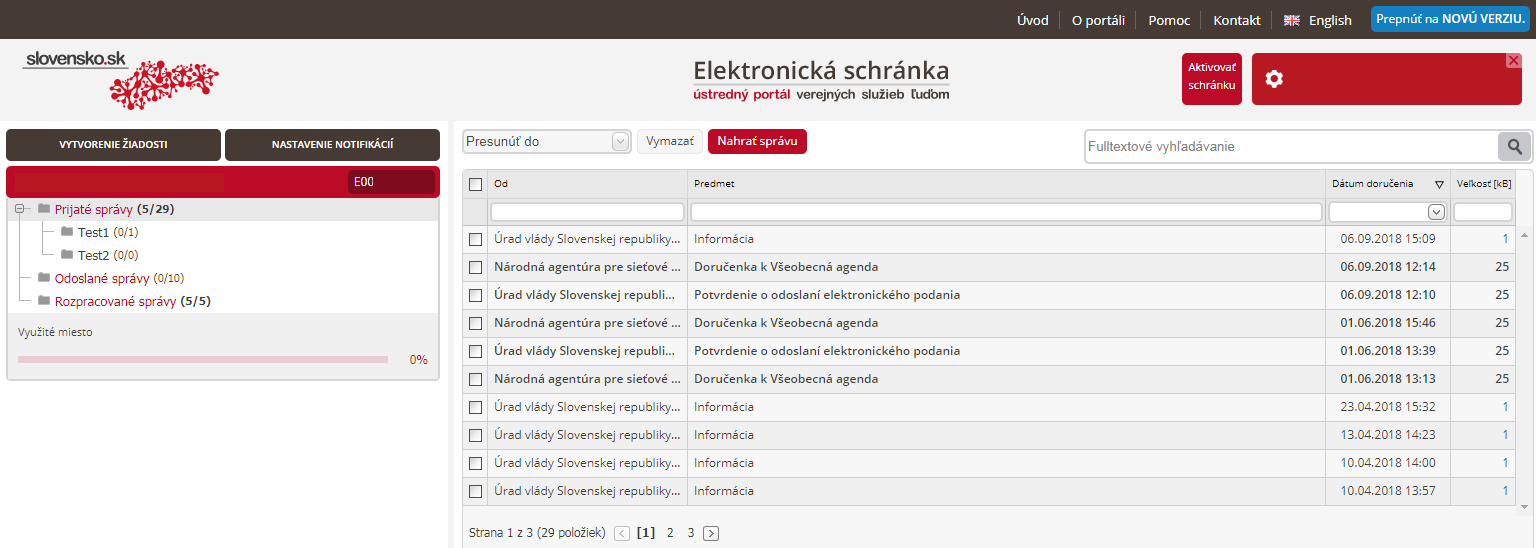Click the Od column filter field
Screen dimensions: 1536x548
click(588, 212)
